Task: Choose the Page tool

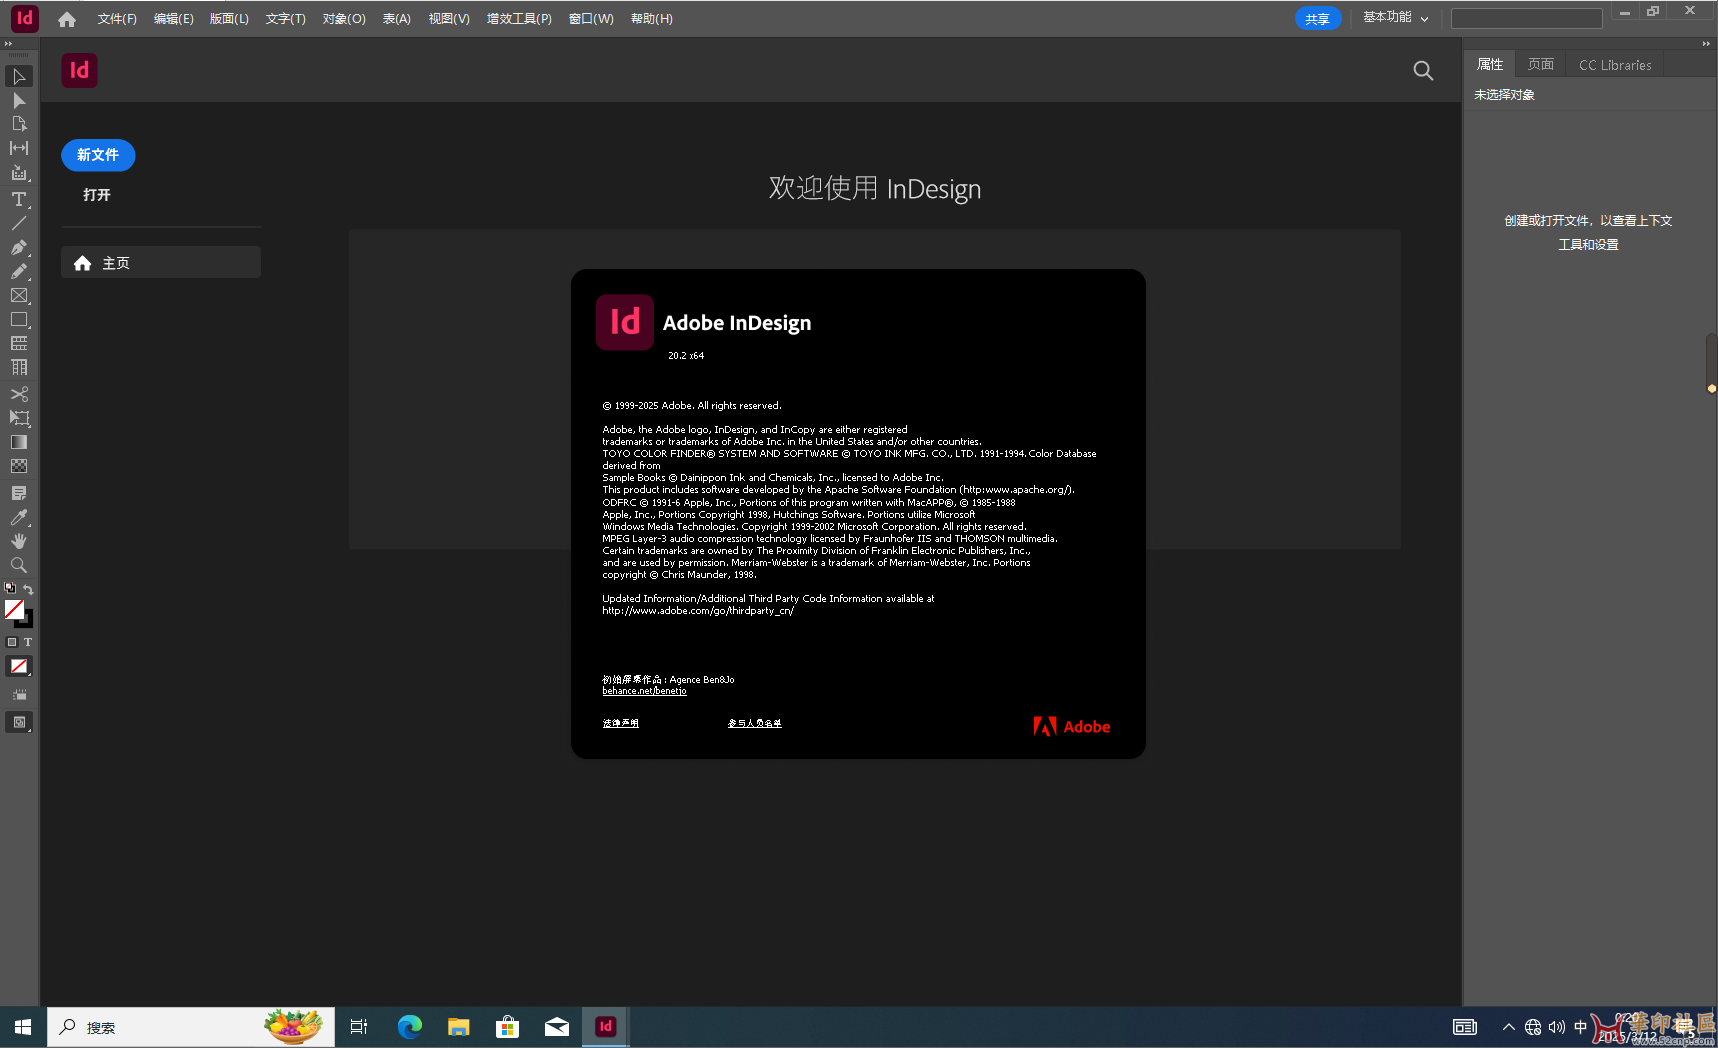Action: [x=19, y=124]
